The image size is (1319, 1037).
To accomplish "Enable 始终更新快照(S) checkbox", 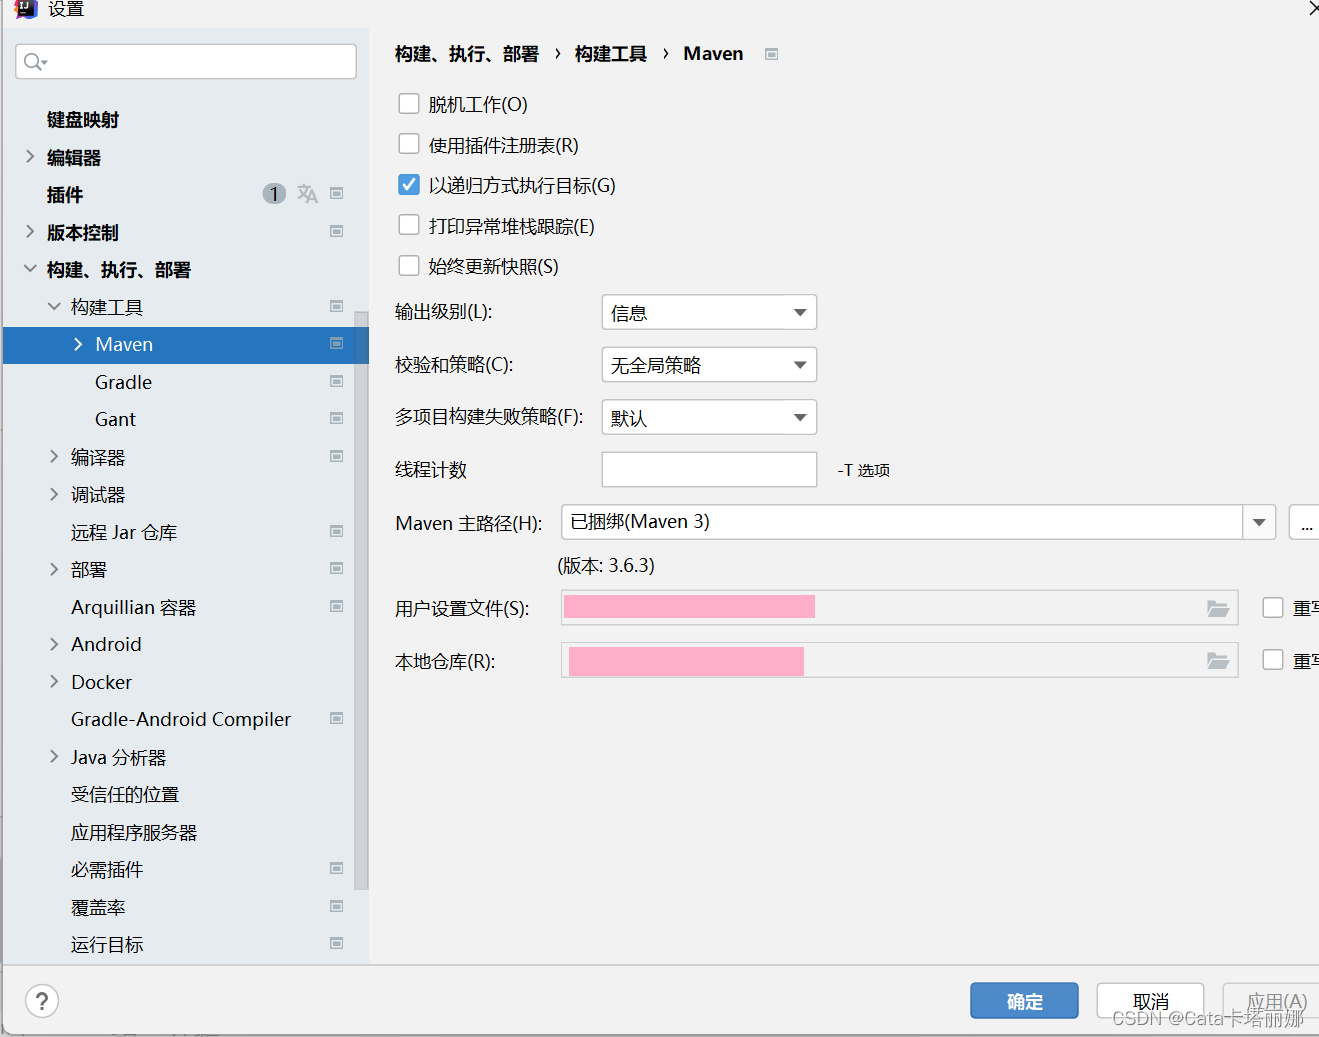I will [x=409, y=266].
